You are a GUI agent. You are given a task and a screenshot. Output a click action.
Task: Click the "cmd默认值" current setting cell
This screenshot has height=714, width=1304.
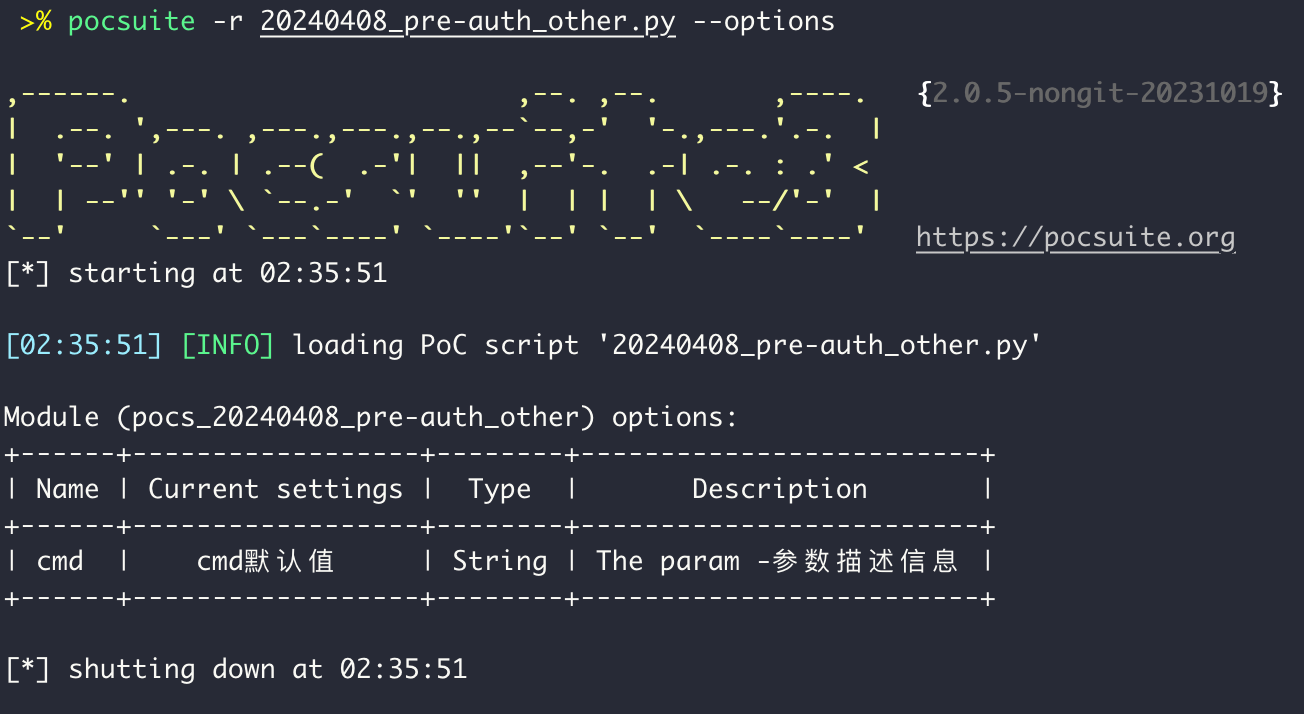click(265, 561)
